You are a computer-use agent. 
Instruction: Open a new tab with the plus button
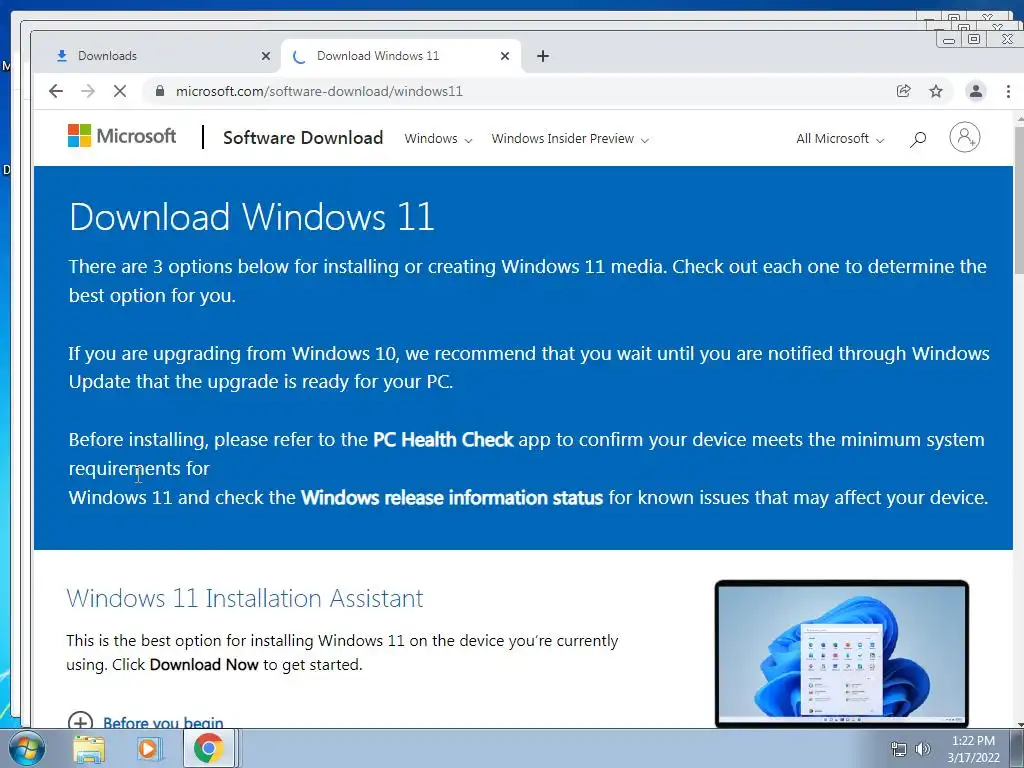click(x=543, y=56)
